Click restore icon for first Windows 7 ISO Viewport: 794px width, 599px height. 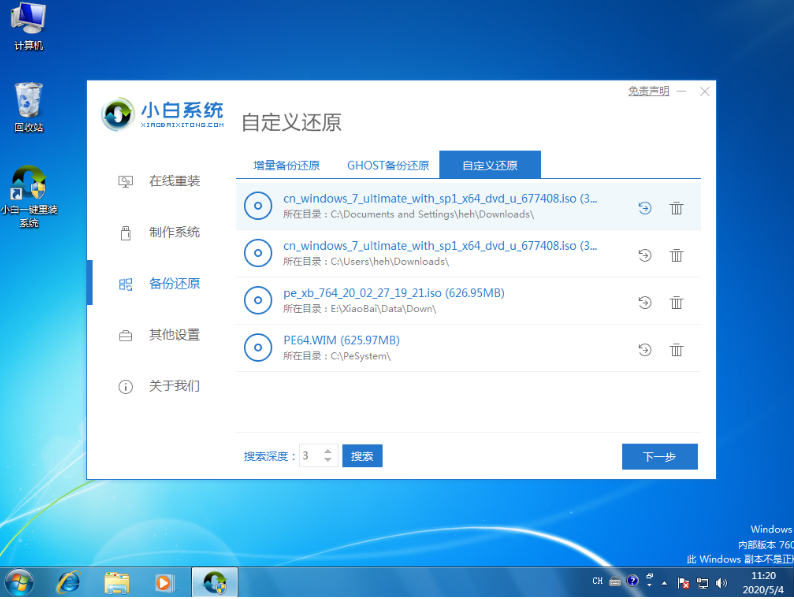(645, 208)
